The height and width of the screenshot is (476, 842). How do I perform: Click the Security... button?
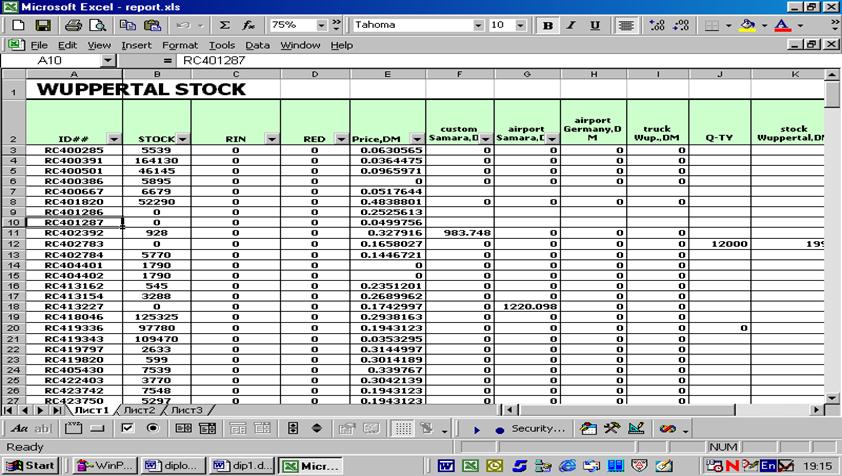click(538, 429)
